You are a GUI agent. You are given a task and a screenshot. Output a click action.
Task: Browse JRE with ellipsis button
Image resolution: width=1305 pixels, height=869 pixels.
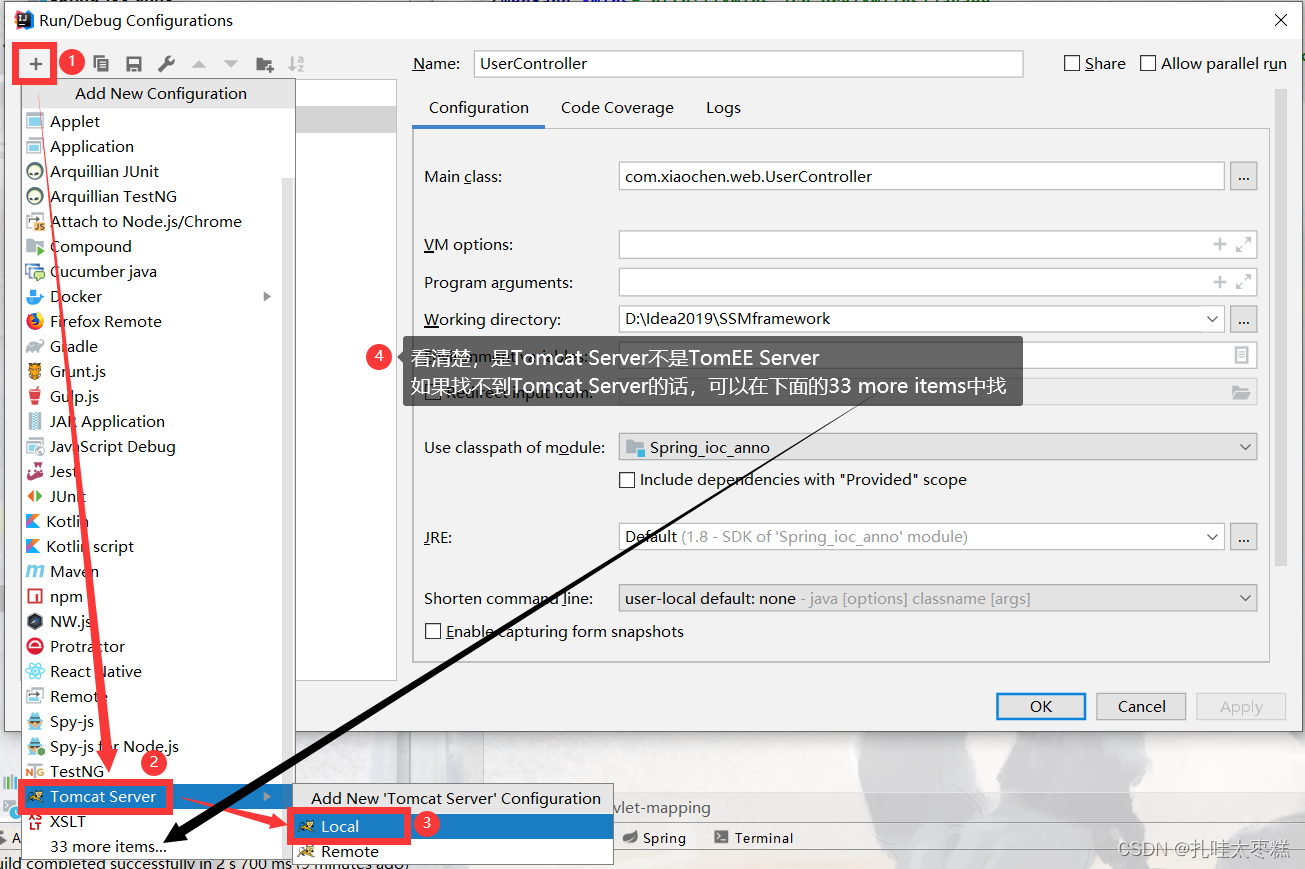click(x=1244, y=537)
